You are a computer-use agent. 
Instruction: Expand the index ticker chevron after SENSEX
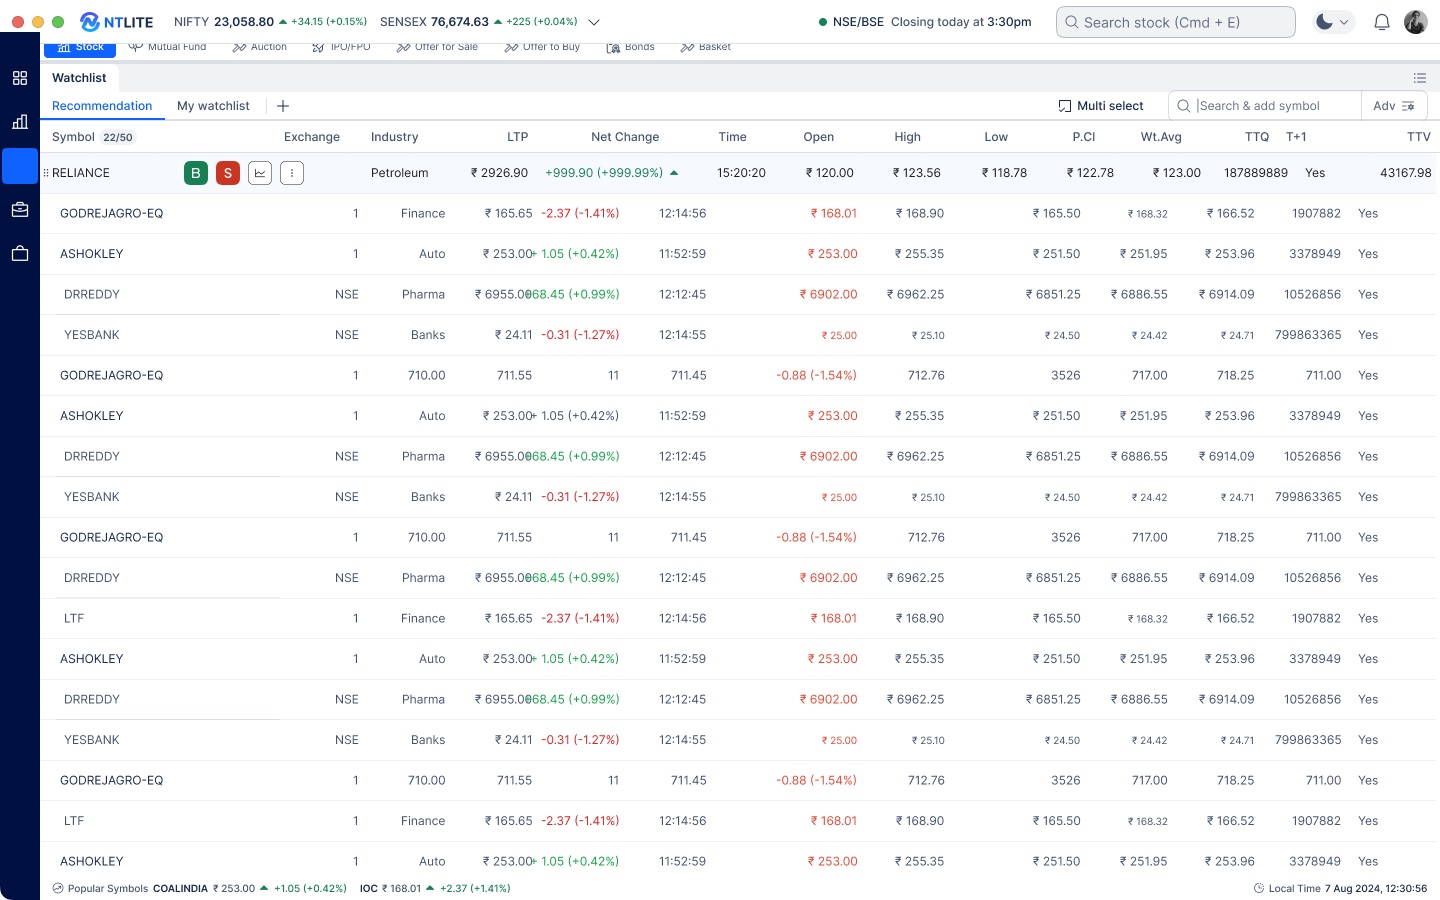point(594,22)
